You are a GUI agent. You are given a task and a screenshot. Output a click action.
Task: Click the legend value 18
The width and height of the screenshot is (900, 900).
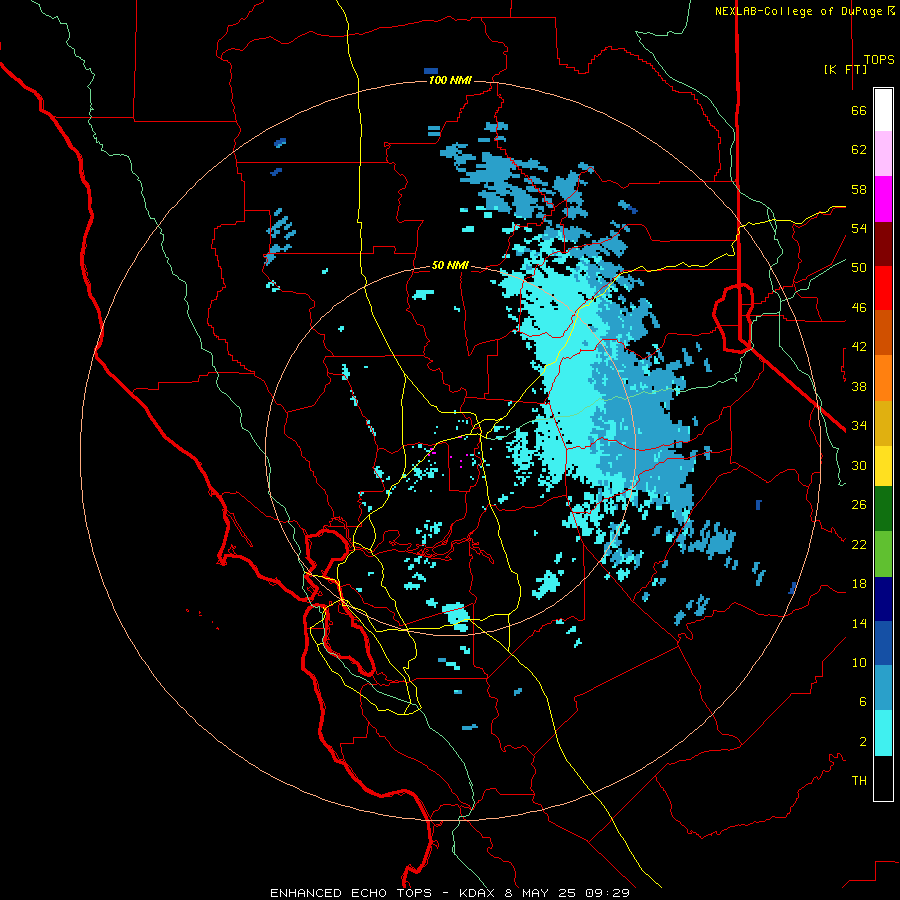[x=859, y=584]
